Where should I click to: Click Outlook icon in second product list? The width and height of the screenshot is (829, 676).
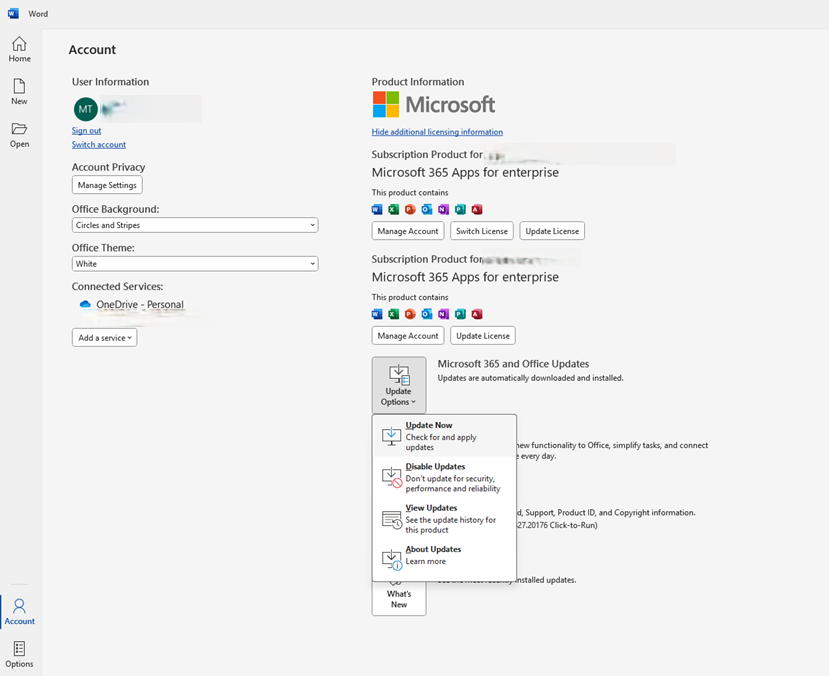tap(427, 314)
